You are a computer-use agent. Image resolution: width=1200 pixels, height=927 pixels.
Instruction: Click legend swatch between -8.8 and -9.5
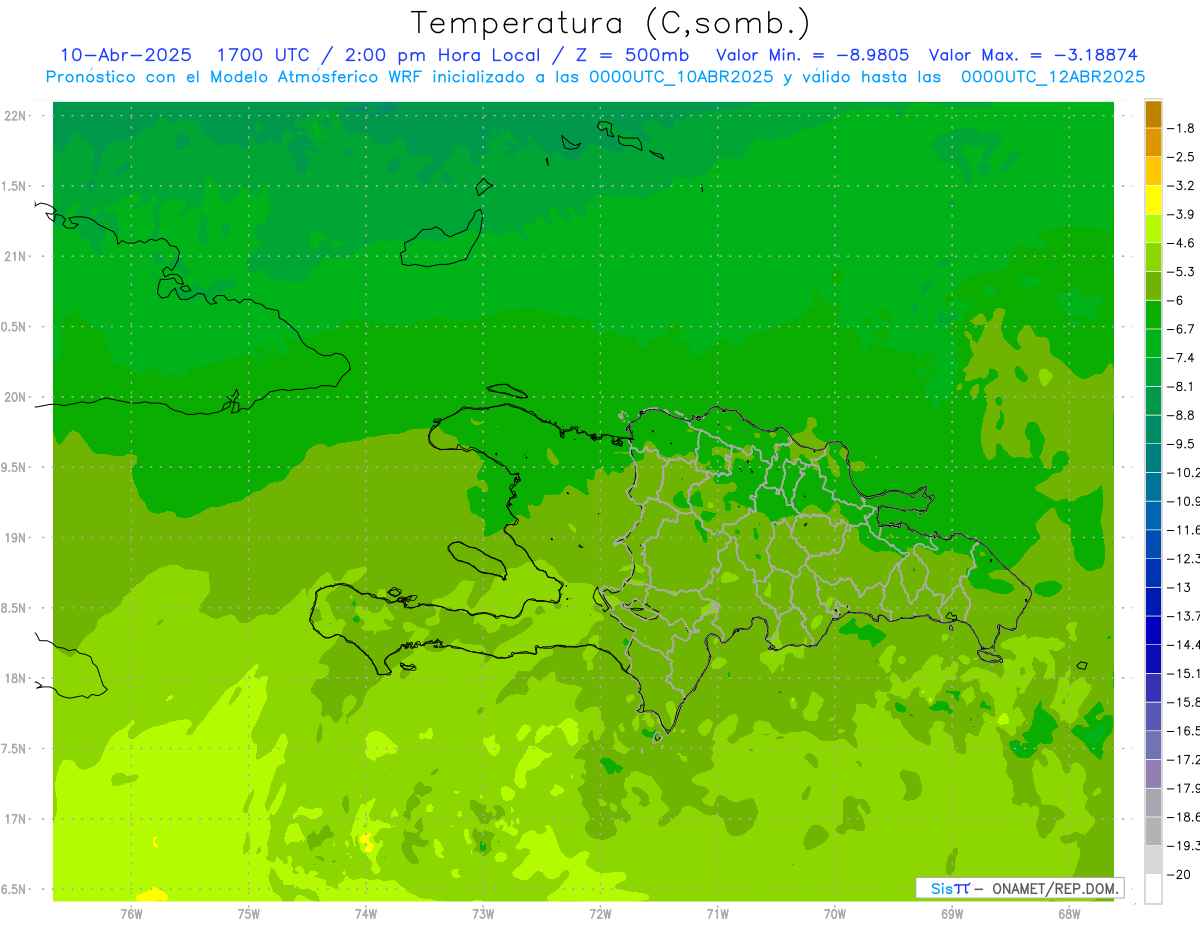(1153, 429)
